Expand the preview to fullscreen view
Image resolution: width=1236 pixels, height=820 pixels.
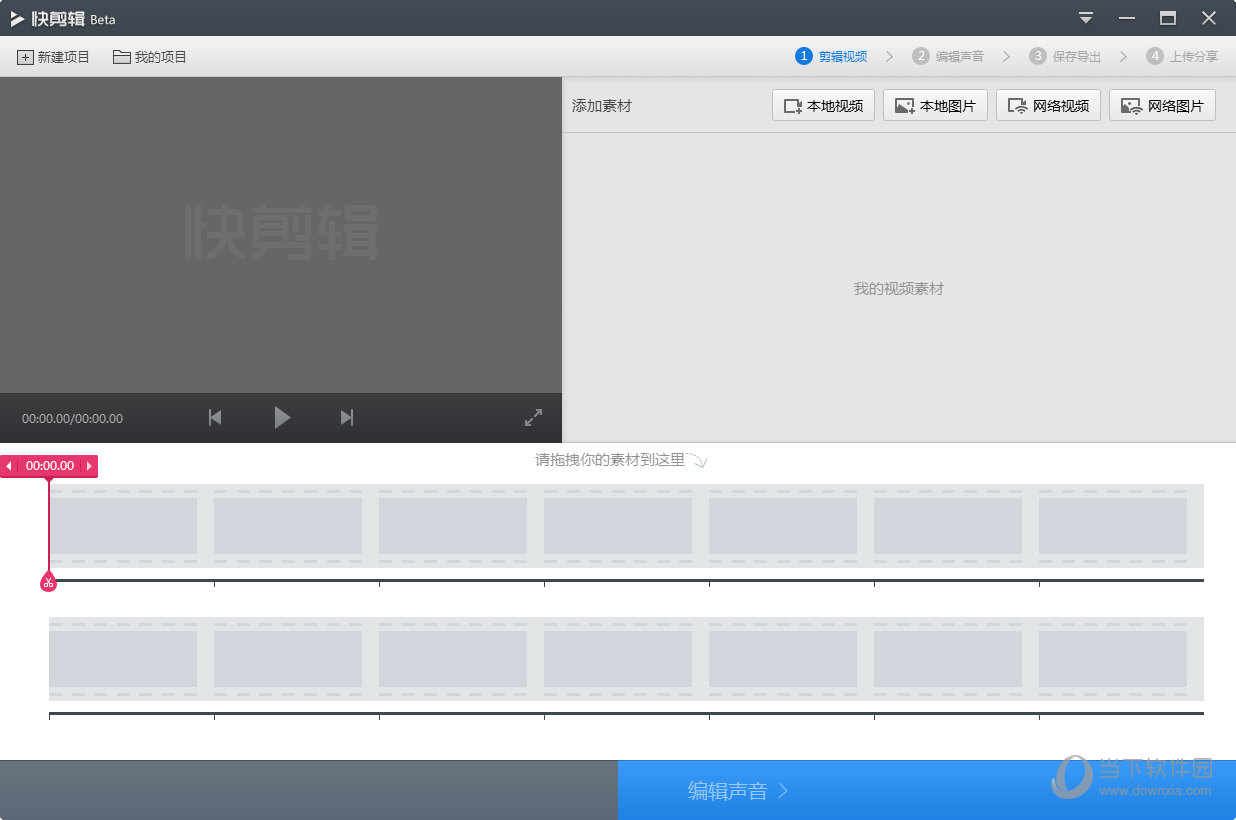(x=533, y=417)
